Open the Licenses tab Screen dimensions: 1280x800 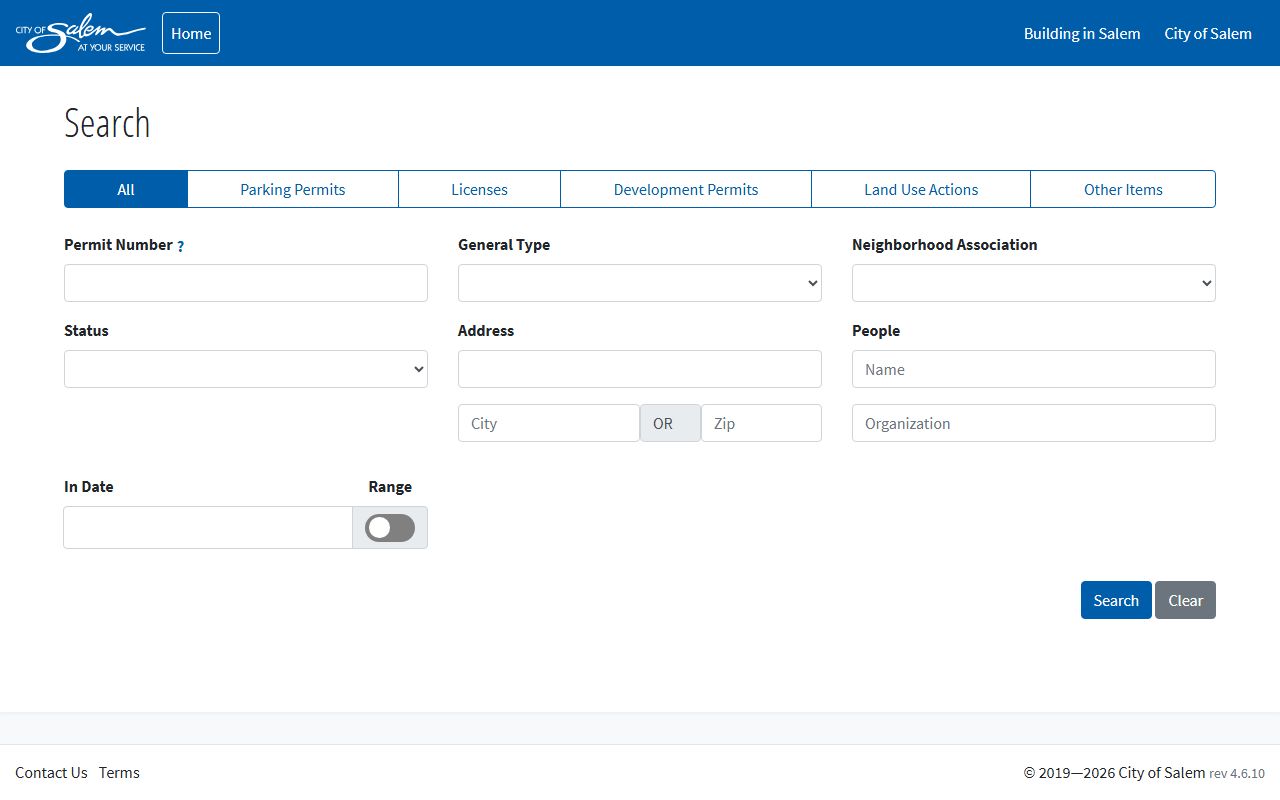479,189
